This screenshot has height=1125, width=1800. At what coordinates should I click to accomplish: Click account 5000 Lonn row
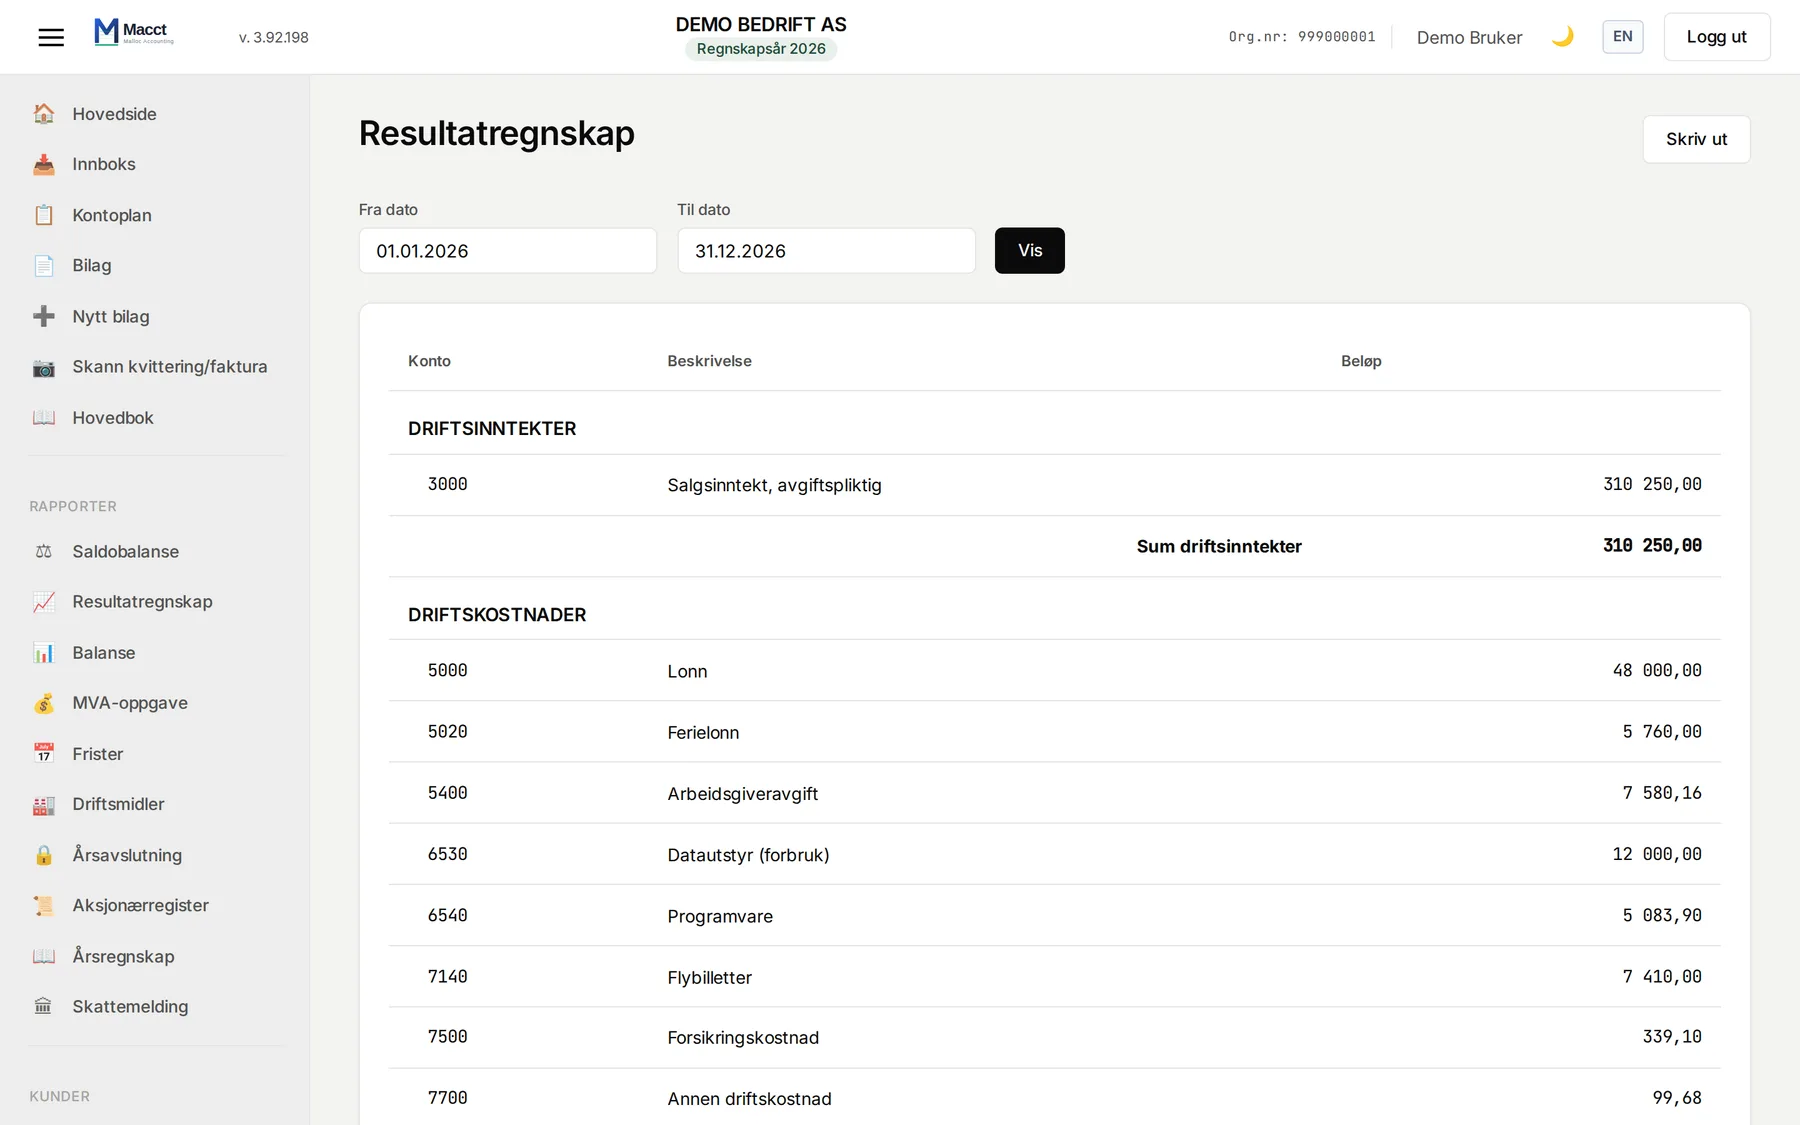1054,670
